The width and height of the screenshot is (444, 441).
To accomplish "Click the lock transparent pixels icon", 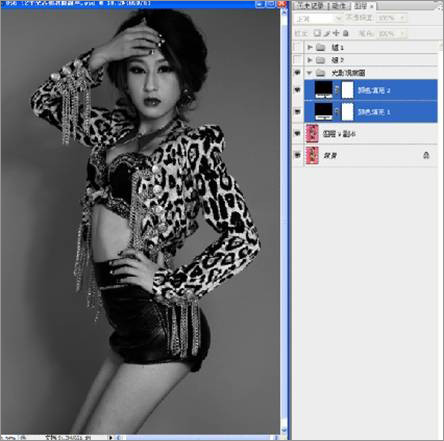I will point(317,33).
